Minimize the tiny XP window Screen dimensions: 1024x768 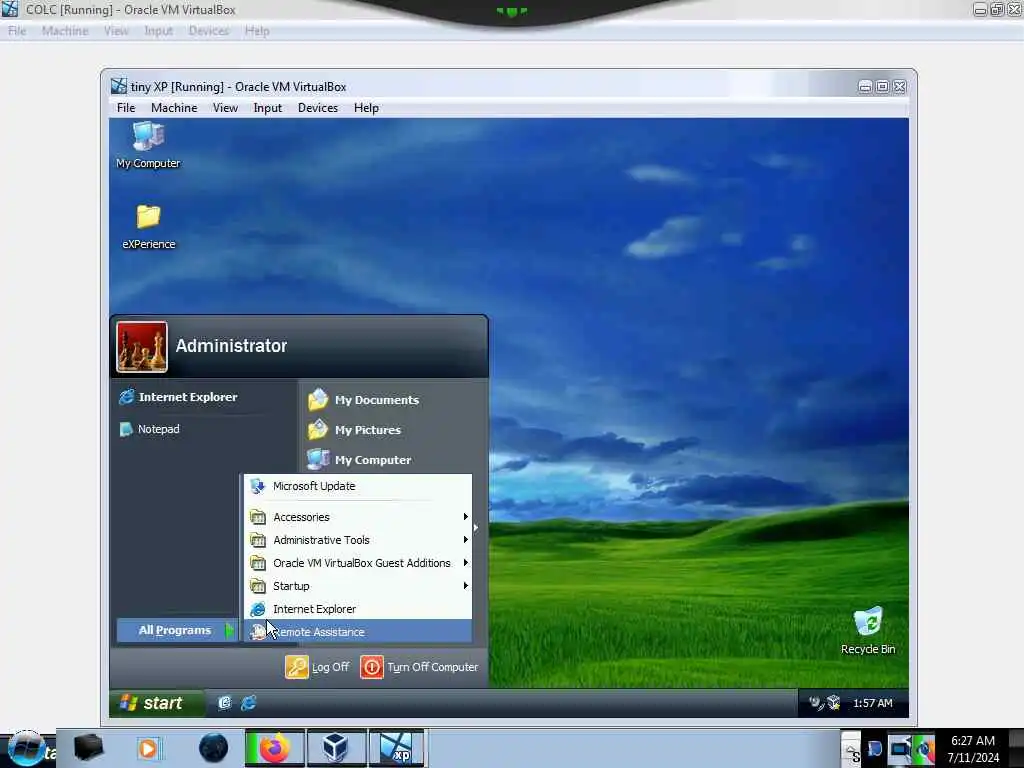point(865,86)
